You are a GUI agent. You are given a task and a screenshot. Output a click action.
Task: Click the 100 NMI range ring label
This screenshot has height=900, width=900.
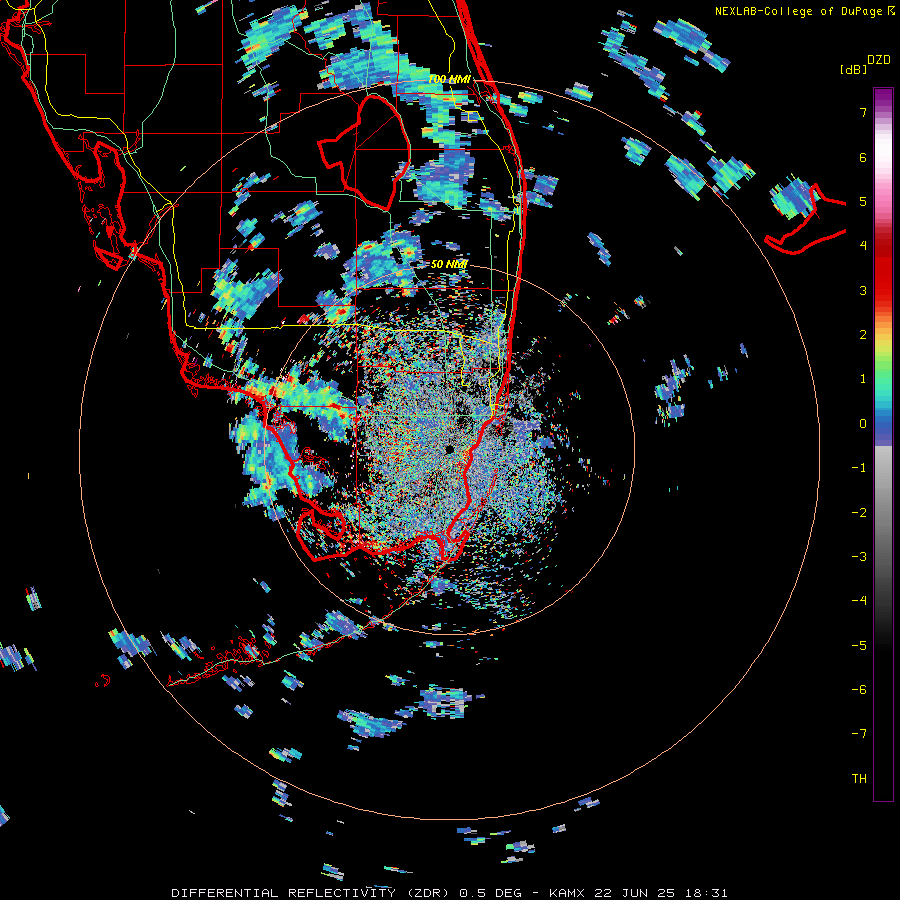pos(449,79)
